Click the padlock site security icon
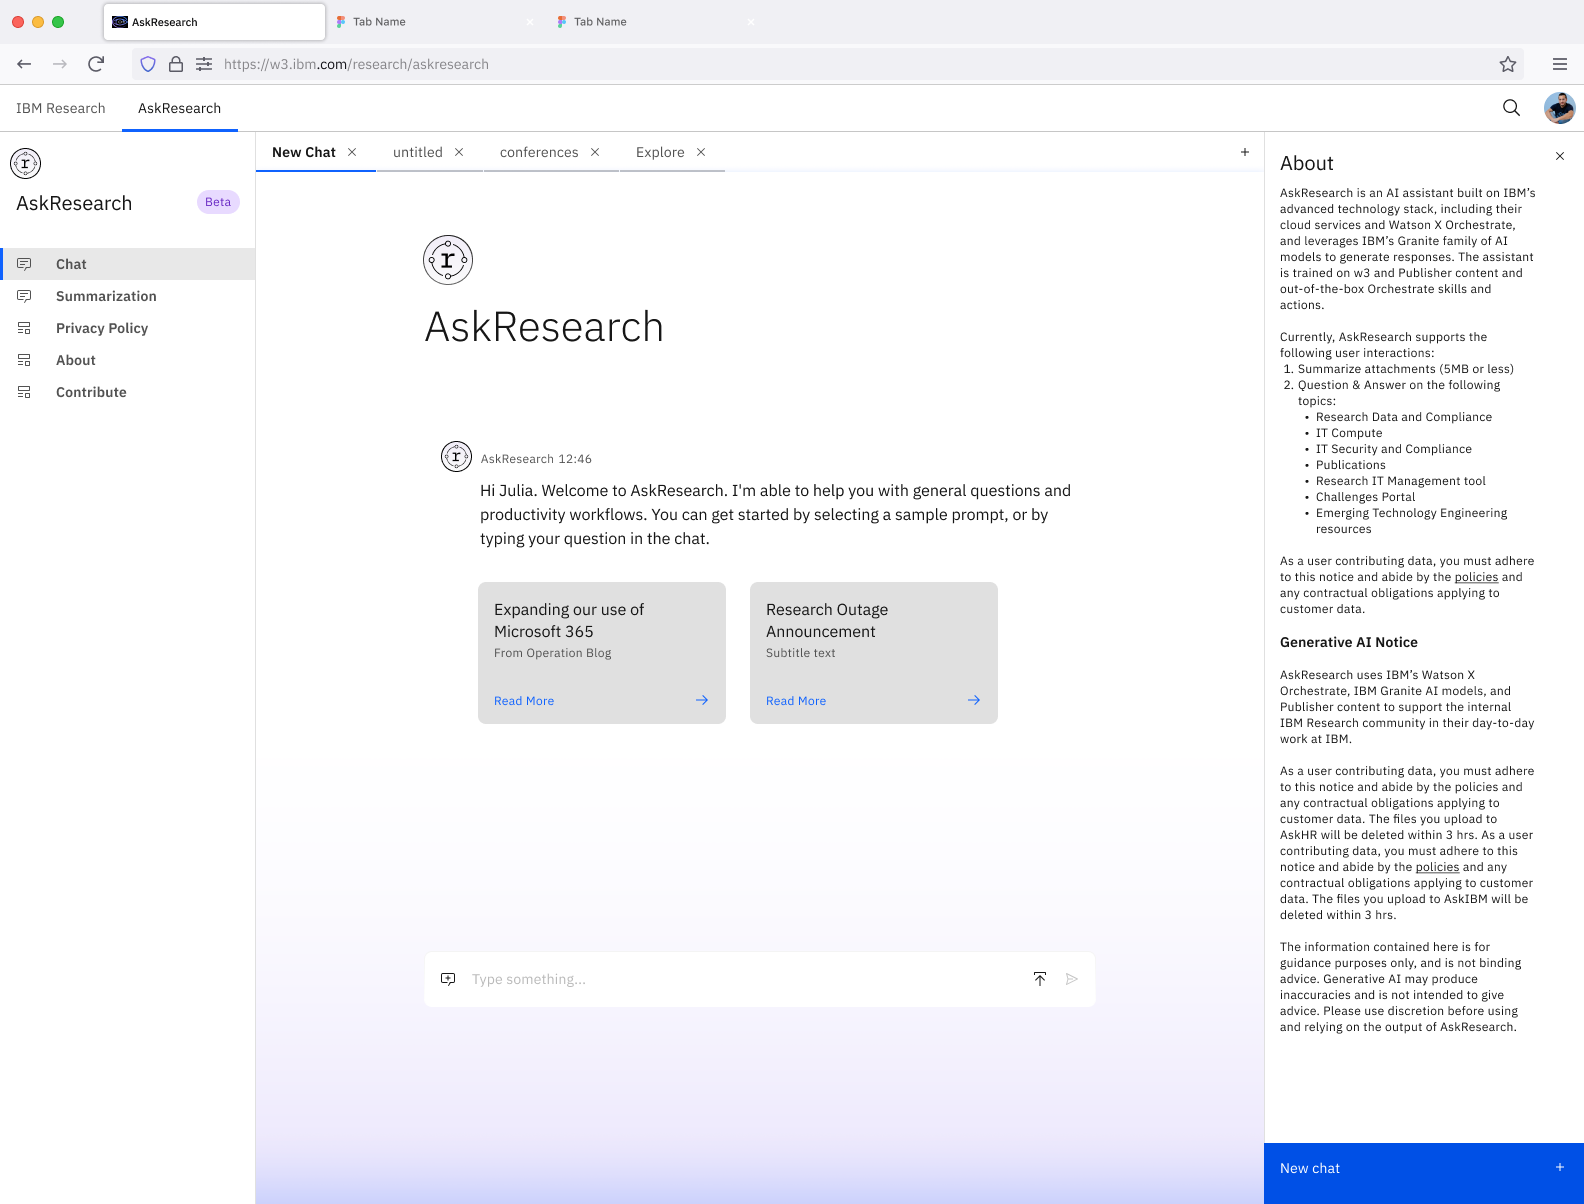Viewport: 1584px width, 1204px height. pos(176,64)
